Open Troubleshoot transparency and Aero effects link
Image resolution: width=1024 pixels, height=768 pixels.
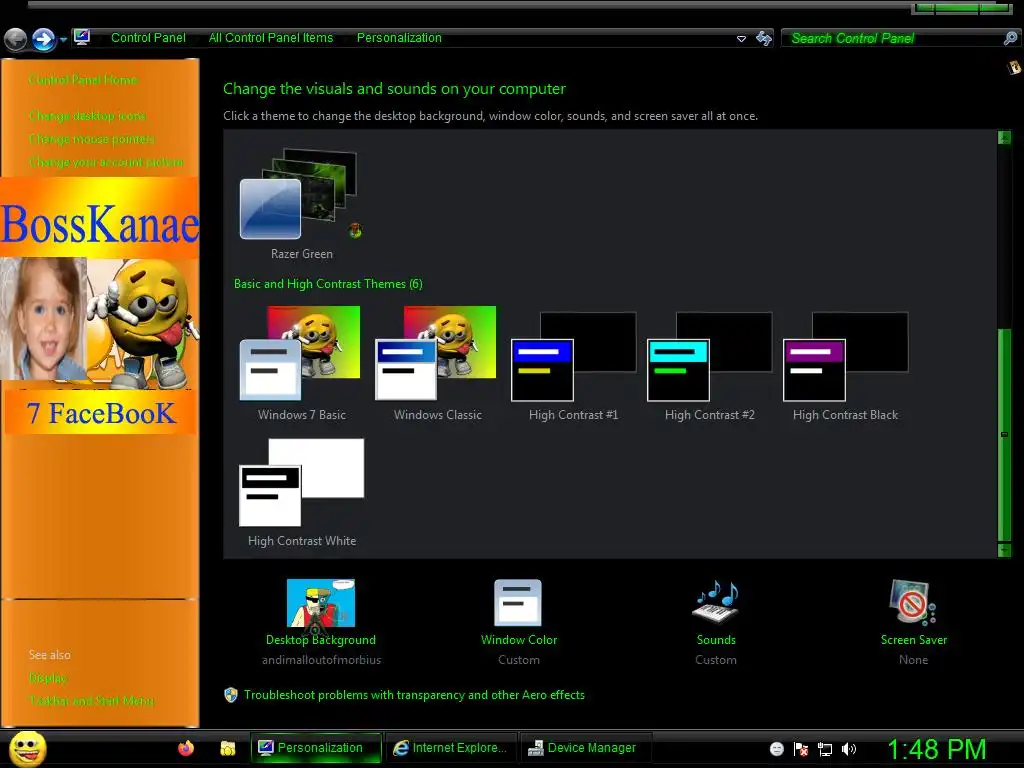click(414, 696)
